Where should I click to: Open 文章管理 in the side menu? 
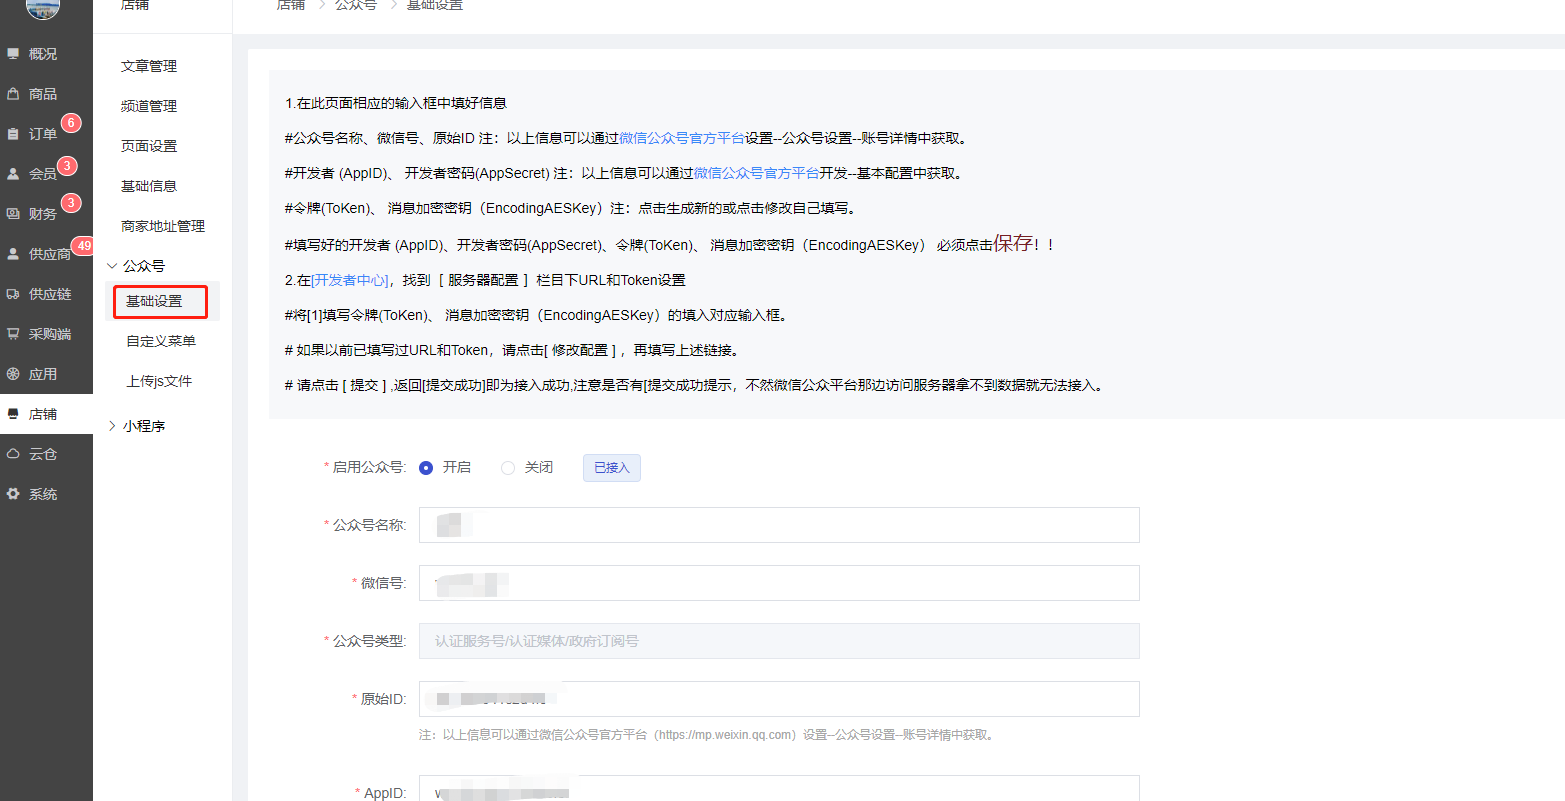click(x=149, y=66)
